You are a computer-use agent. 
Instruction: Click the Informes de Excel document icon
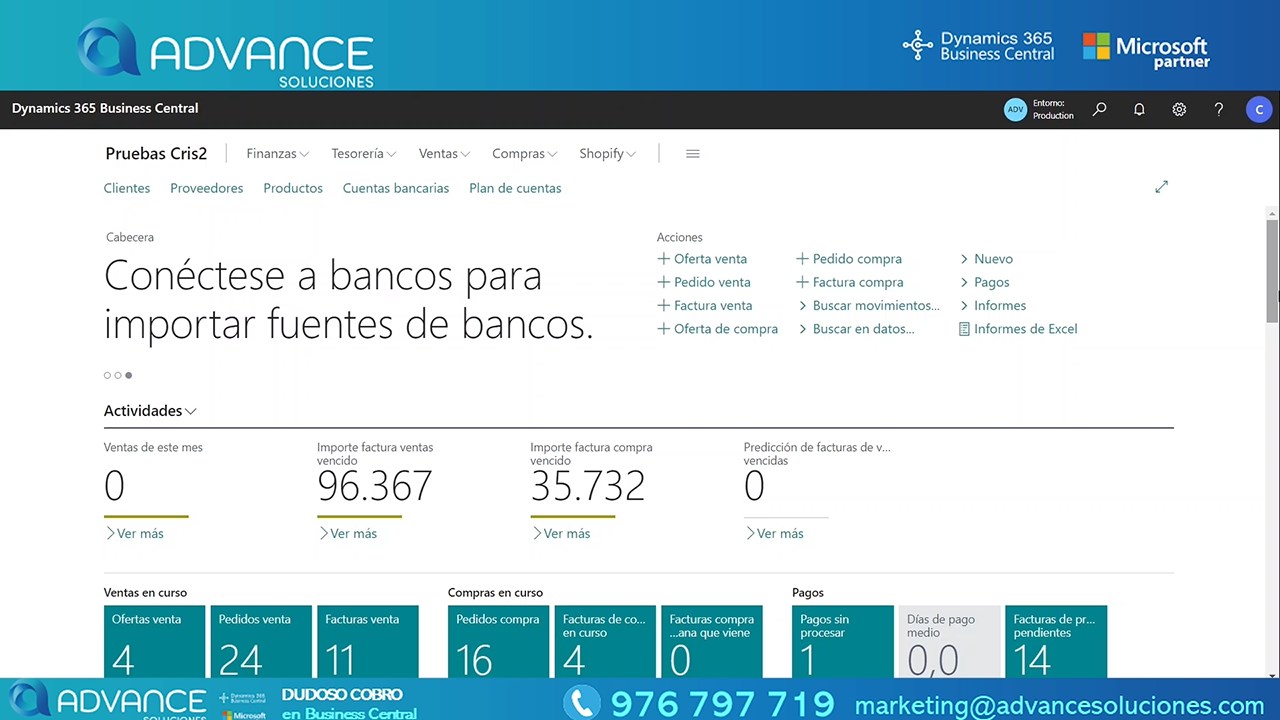click(x=964, y=329)
